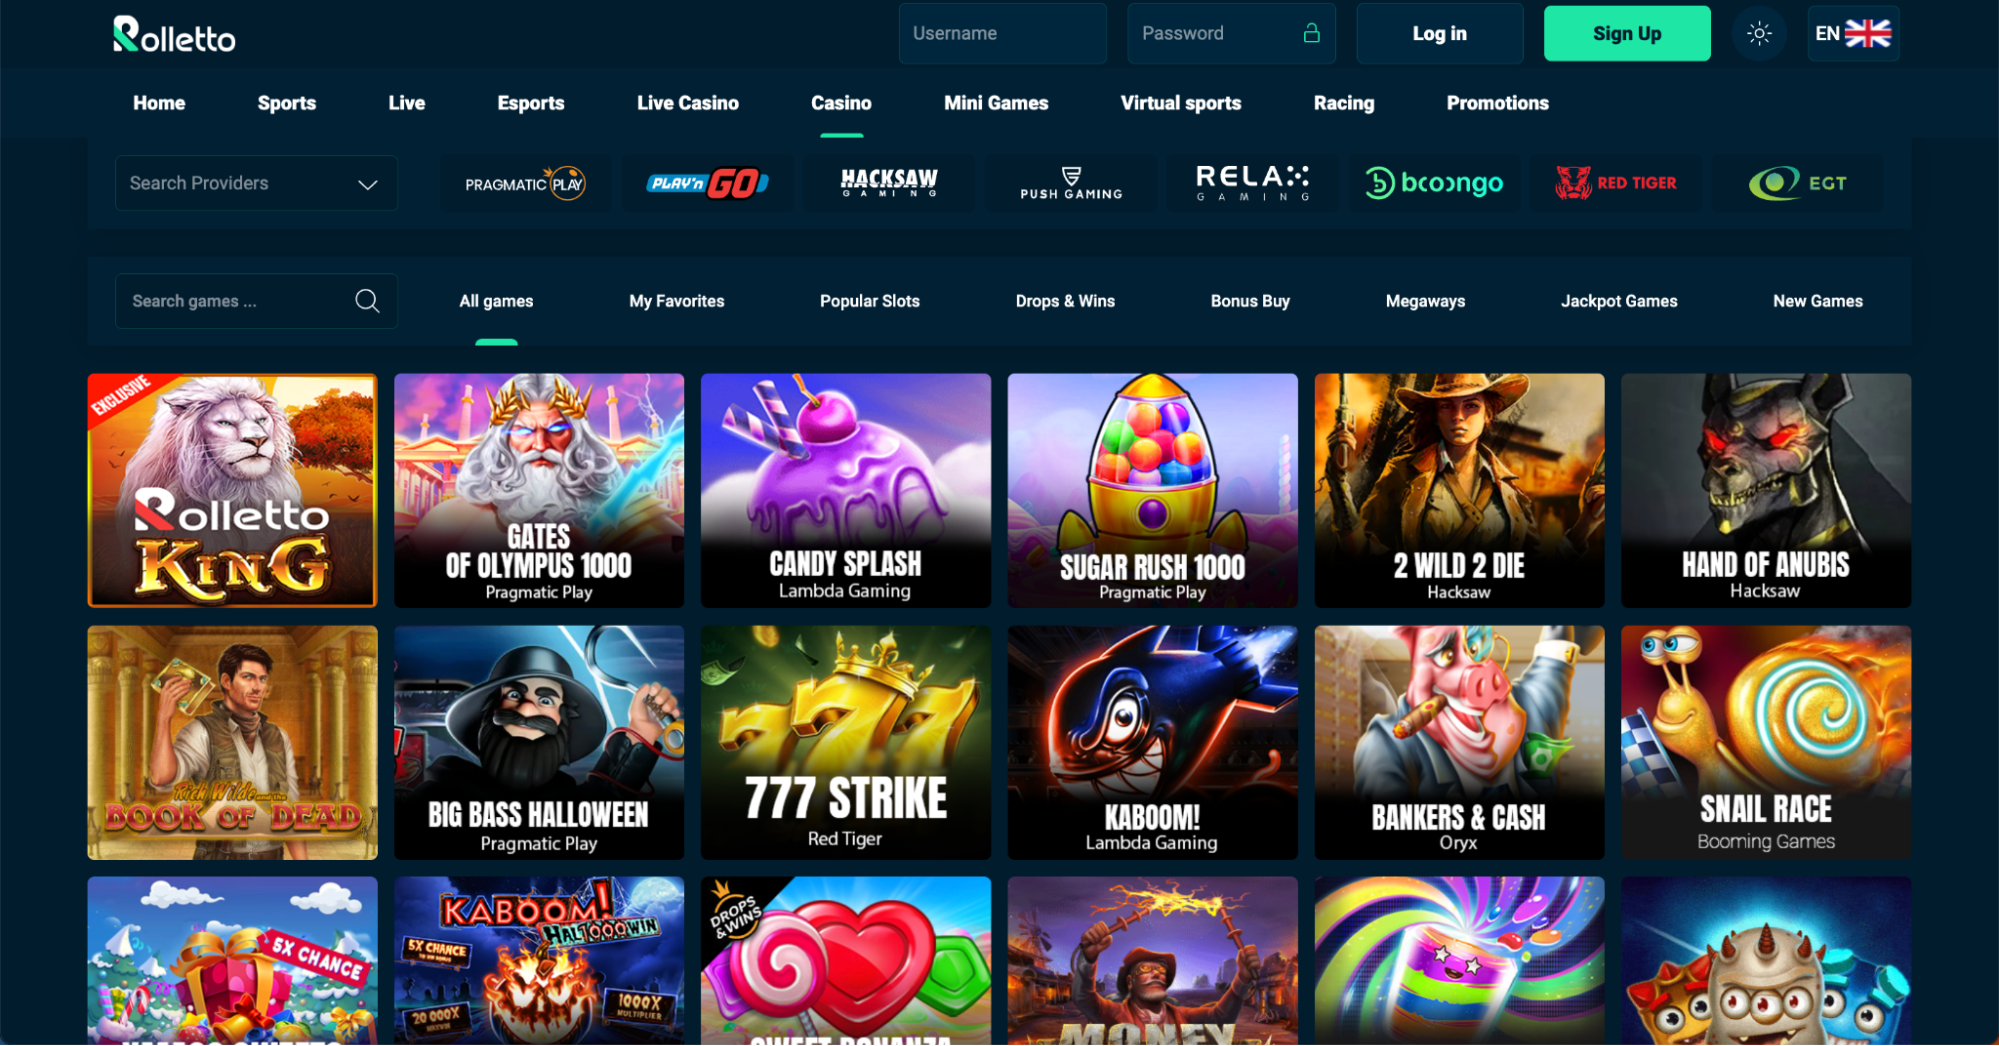Viewport: 1999px width, 1046px height.
Task: Switch to the Megaways tab
Action: point(1425,301)
